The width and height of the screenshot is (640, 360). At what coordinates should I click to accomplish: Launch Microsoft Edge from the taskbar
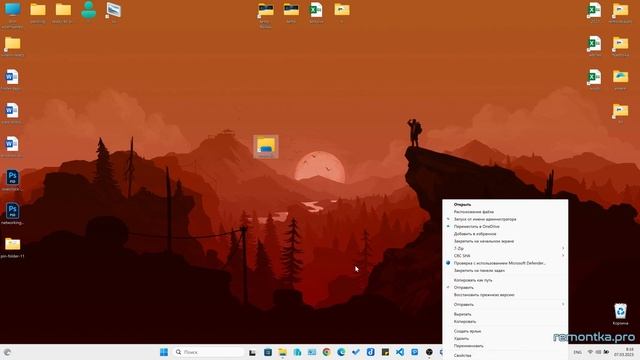[x=341, y=352]
